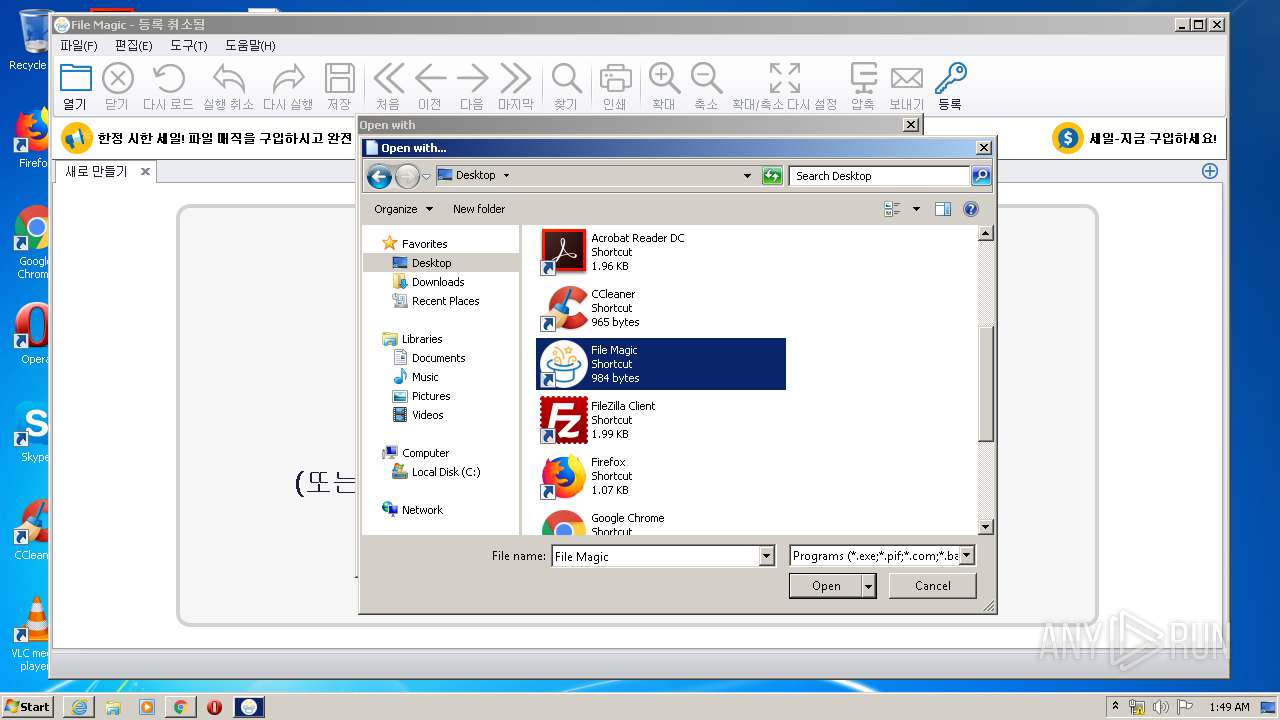Click the New folder button
This screenshot has height=720, width=1280.
(479, 209)
